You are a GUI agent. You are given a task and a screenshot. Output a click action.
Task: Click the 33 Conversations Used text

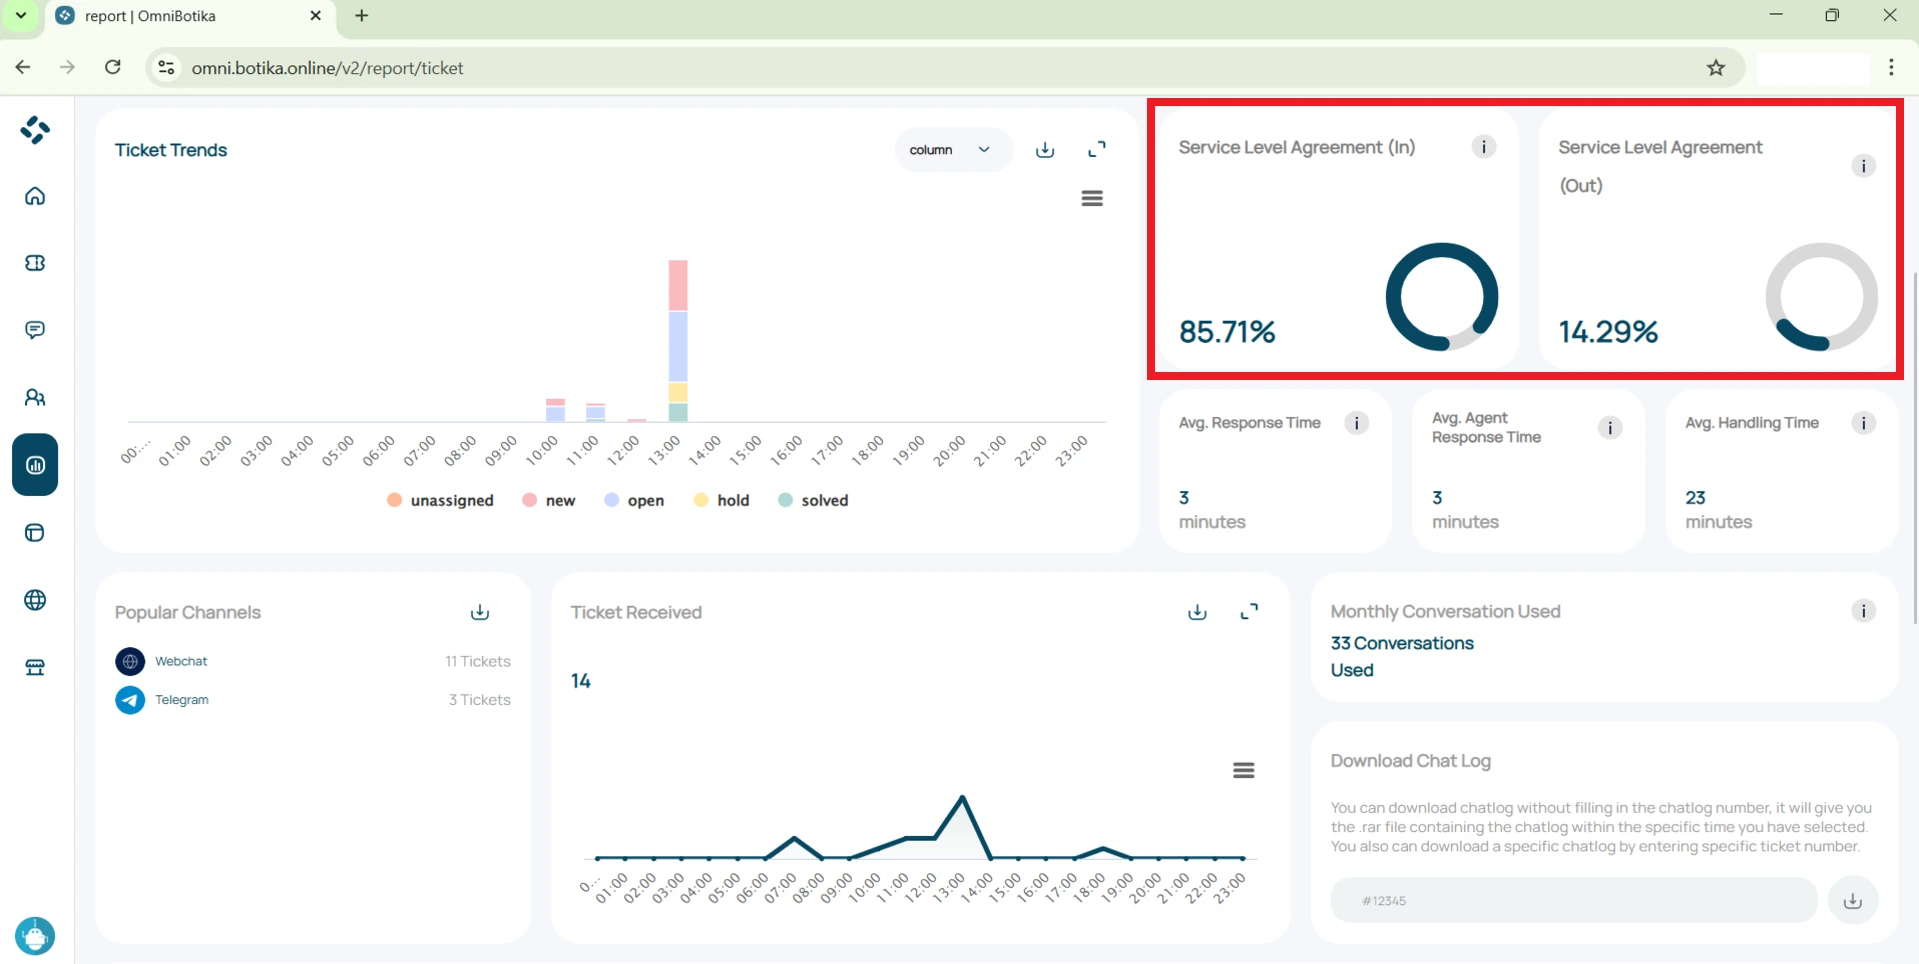(1402, 656)
